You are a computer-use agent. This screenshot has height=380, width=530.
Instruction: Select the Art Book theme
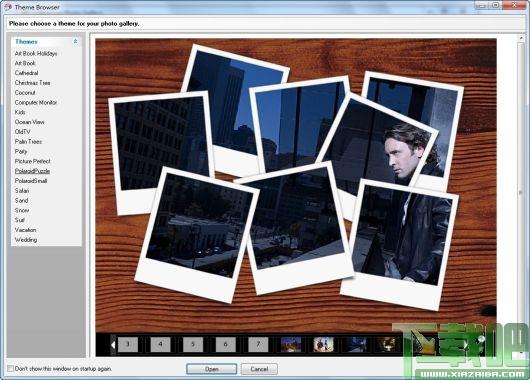click(25, 63)
